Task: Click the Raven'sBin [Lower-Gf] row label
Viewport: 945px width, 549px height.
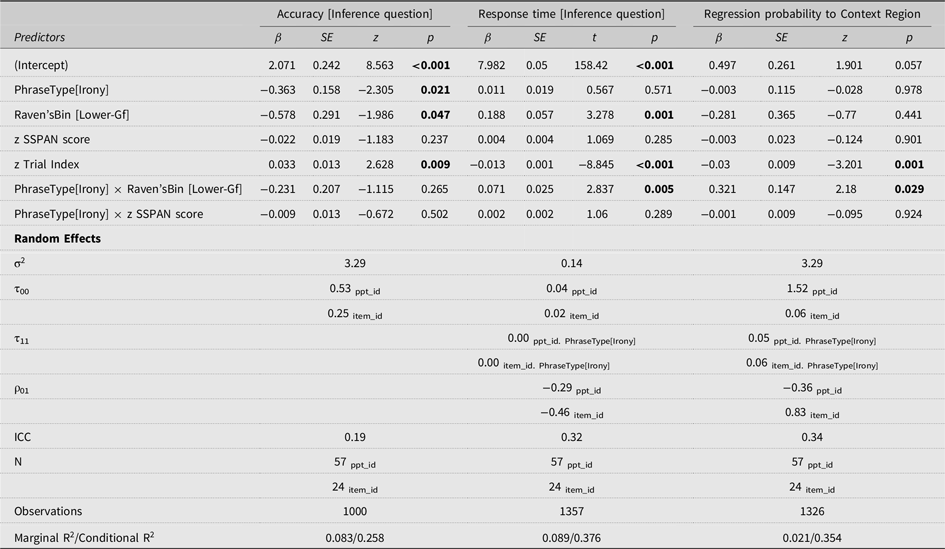Action: click(72, 115)
